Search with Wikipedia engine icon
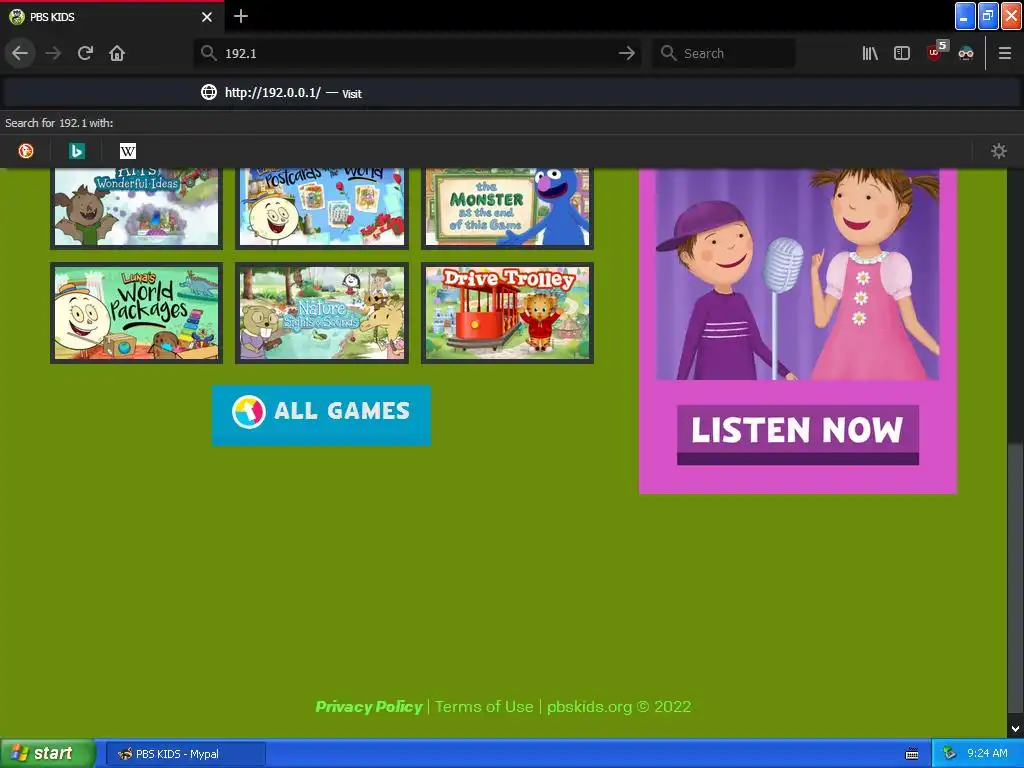Screen dimensions: 1024x768 tap(128, 151)
